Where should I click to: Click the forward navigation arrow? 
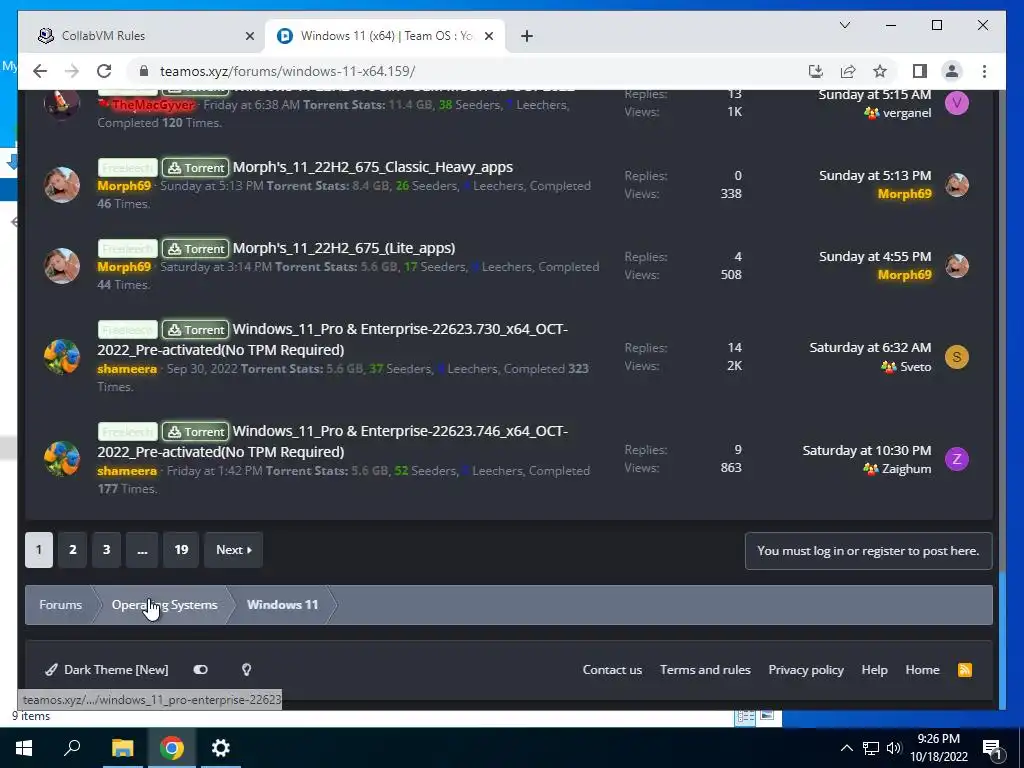[72, 71]
